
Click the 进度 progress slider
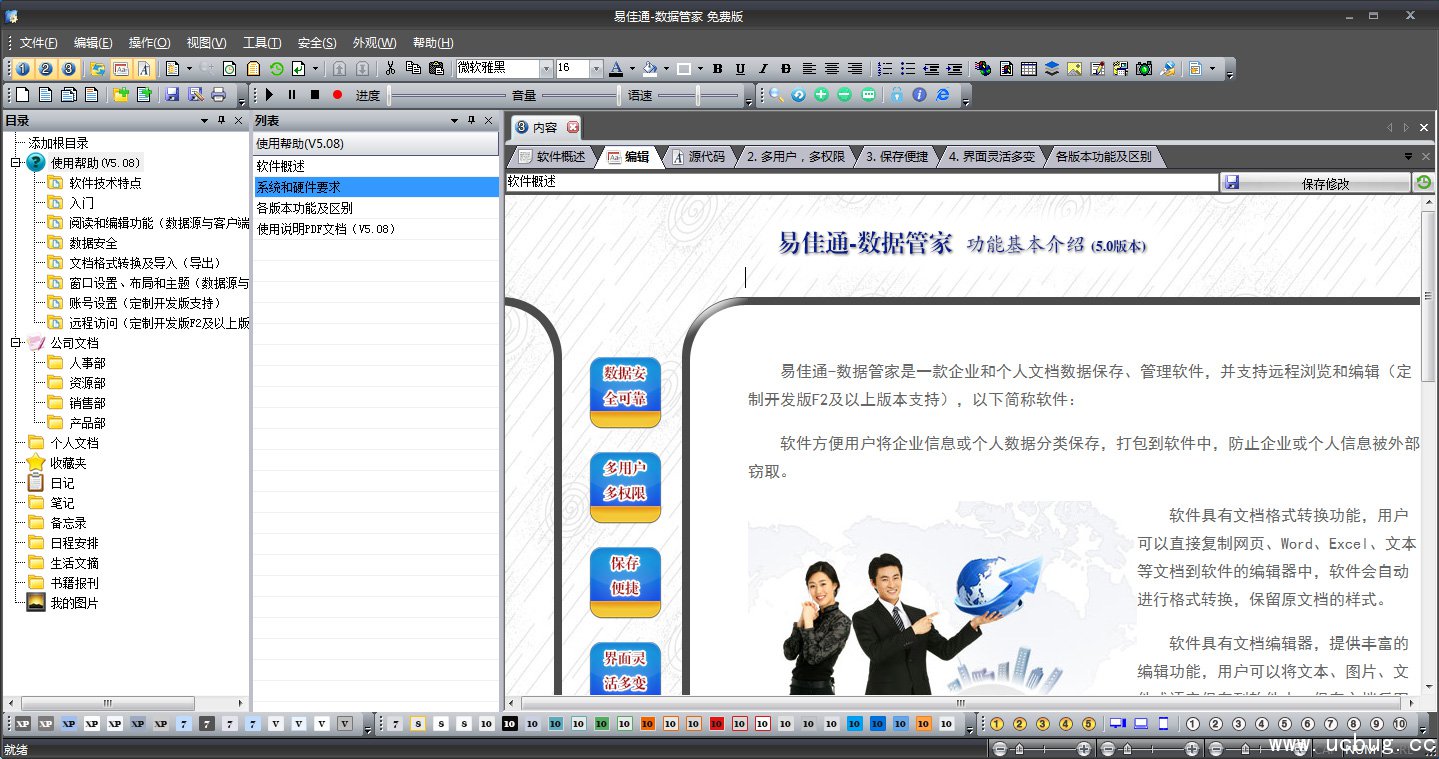coord(447,95)
